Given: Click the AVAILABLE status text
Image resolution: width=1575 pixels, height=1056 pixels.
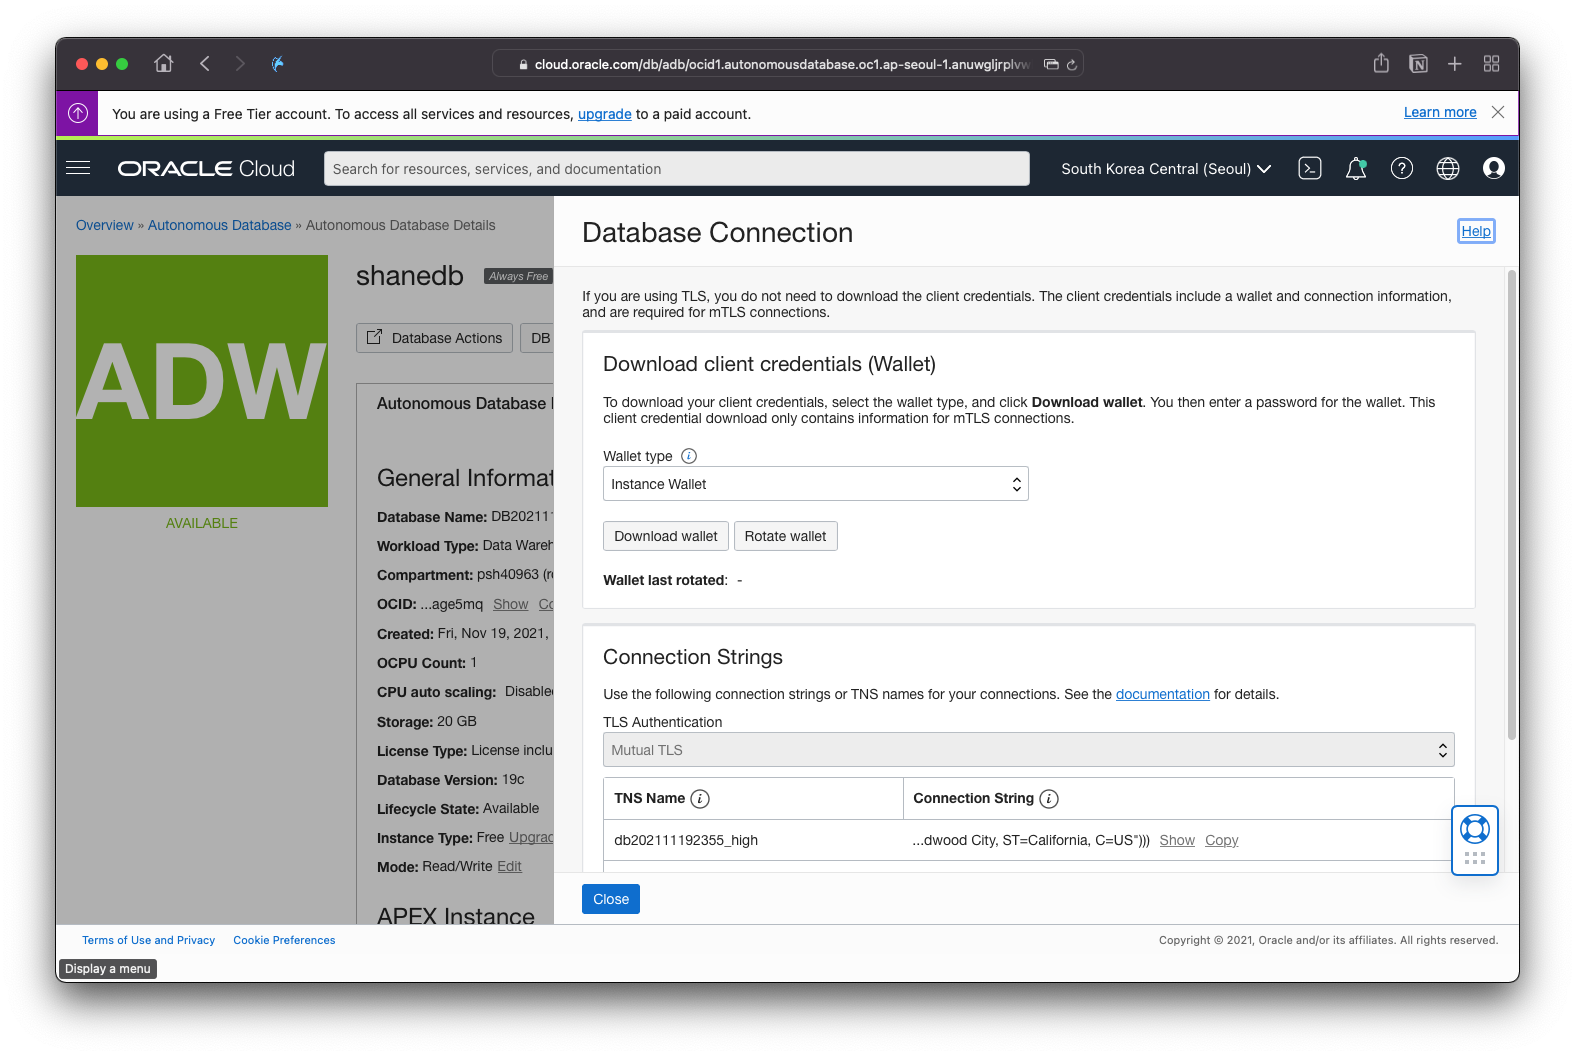Looking at the screenshot, I should coord(202,523).
